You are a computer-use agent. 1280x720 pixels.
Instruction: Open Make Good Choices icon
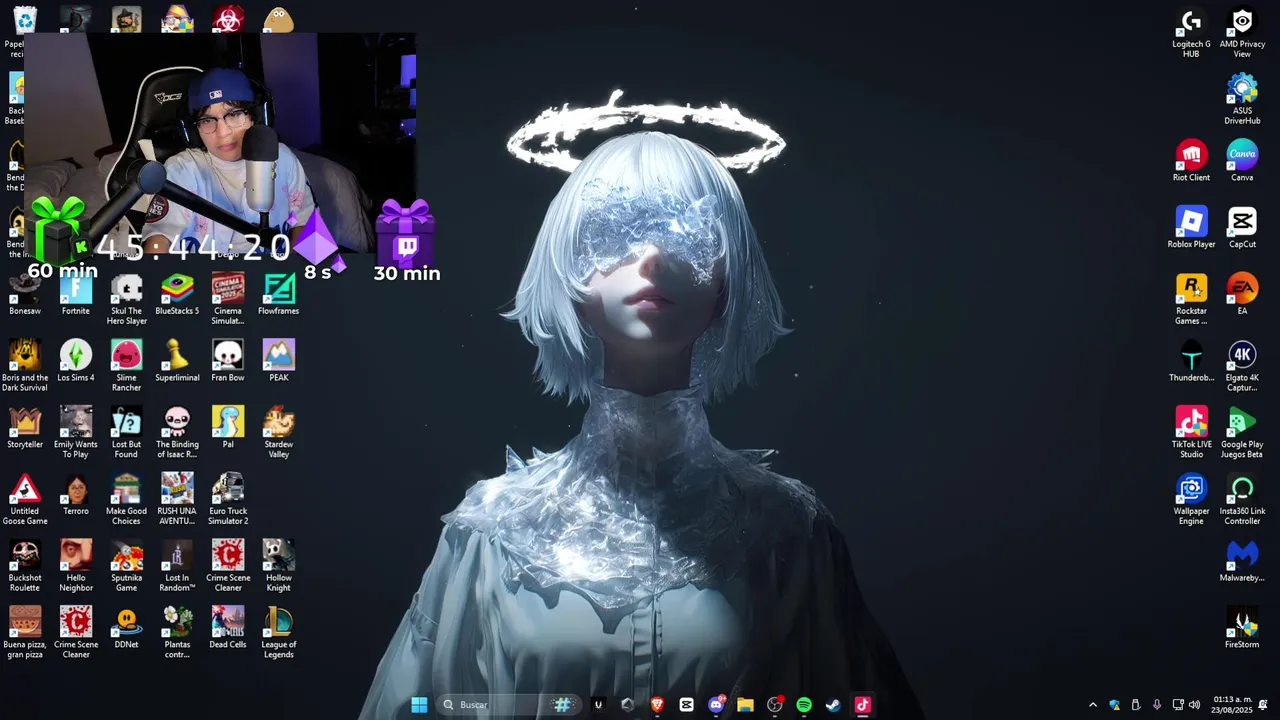point(126,500)
